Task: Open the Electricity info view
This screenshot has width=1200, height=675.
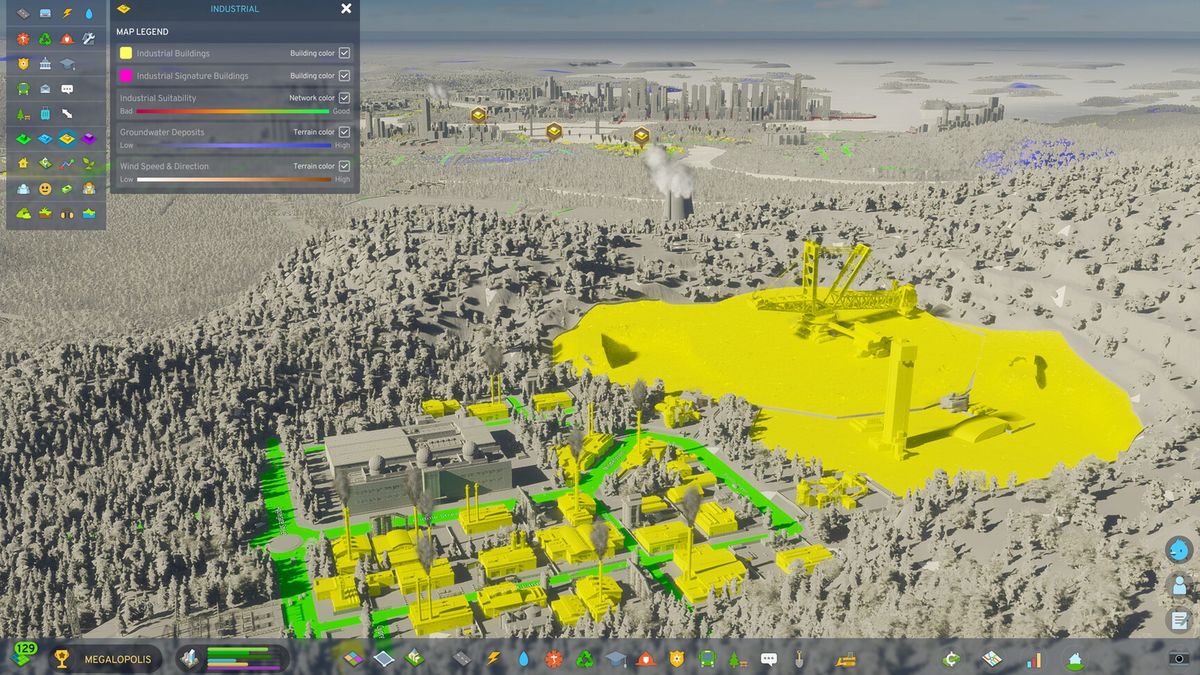Action: (x=493, y=660)
